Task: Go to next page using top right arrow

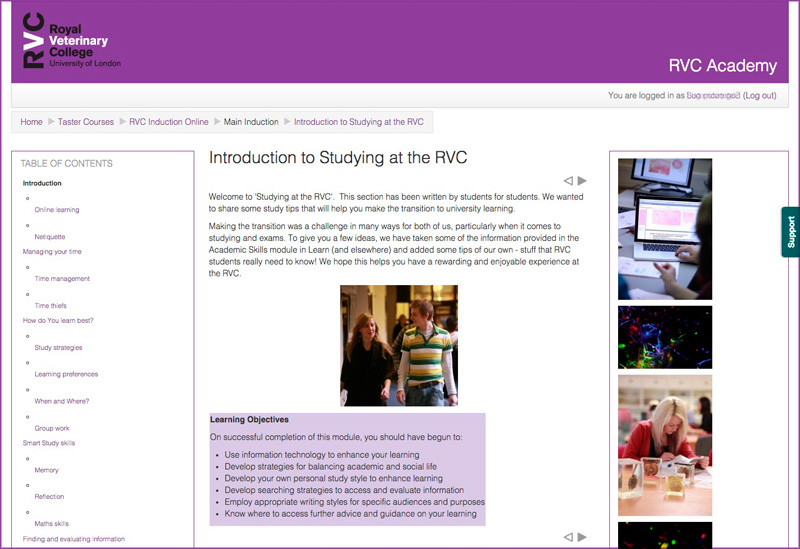Action: [582, 181]
